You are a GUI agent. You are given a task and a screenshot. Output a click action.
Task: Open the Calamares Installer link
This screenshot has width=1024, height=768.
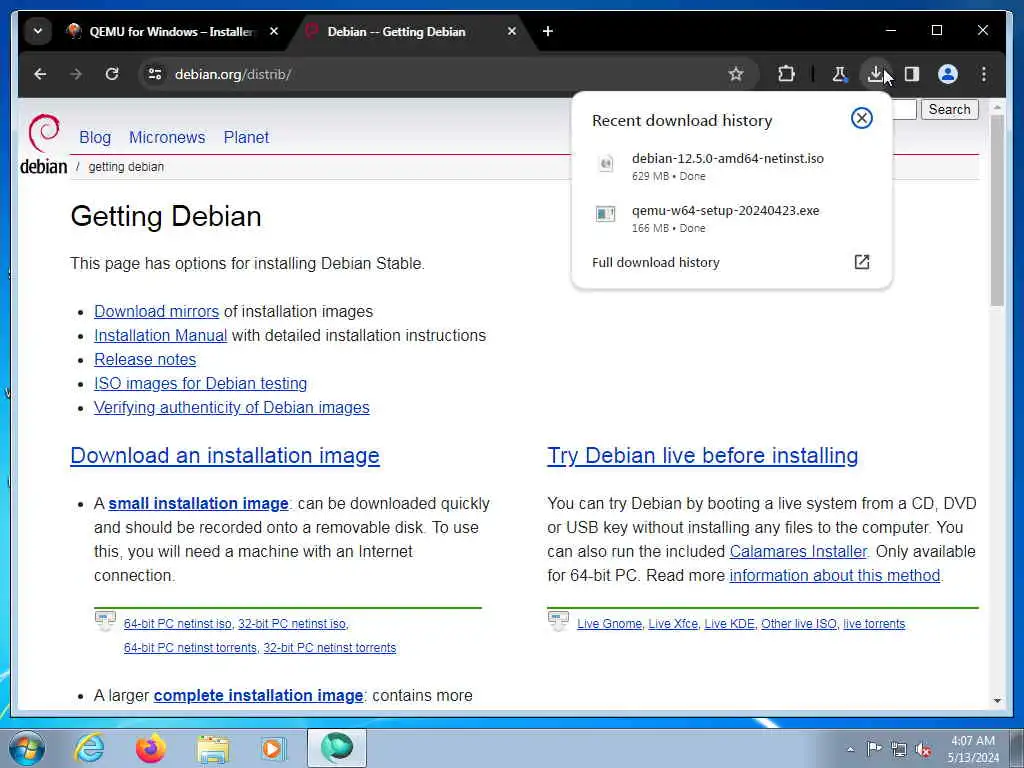coord(798,551)
